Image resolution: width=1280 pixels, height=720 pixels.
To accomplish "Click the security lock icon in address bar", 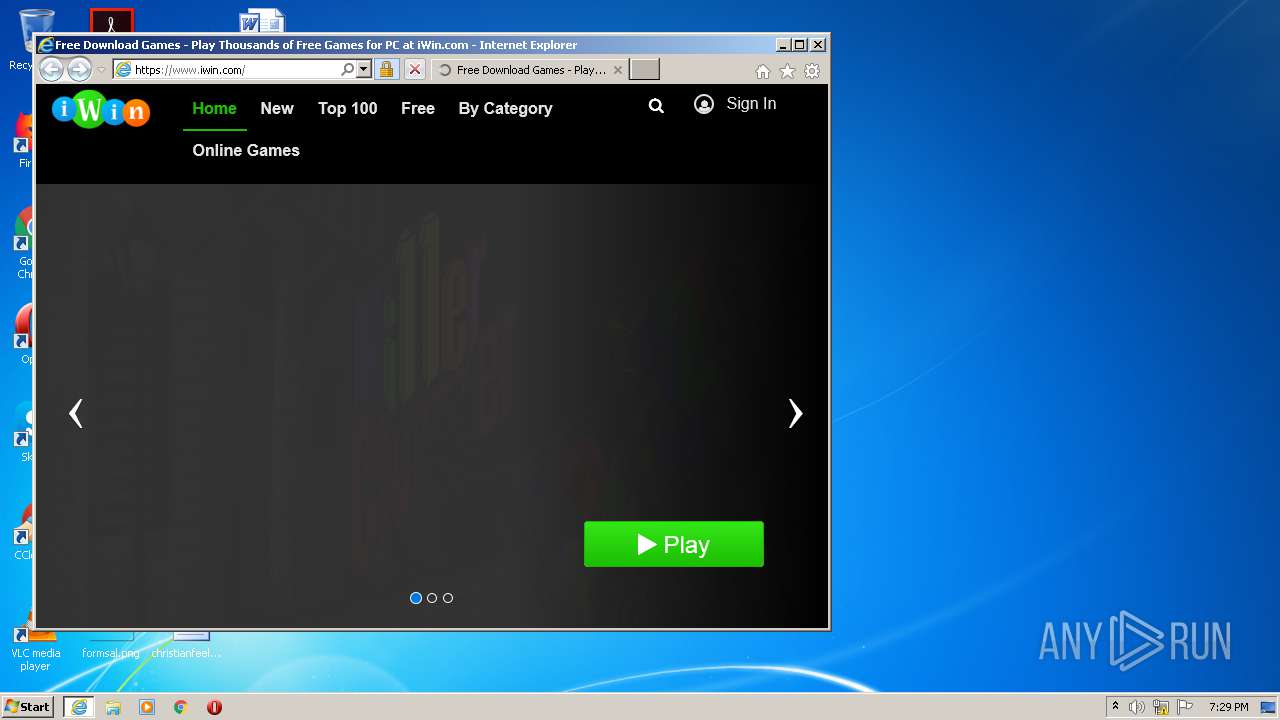I will click(386, 69).
